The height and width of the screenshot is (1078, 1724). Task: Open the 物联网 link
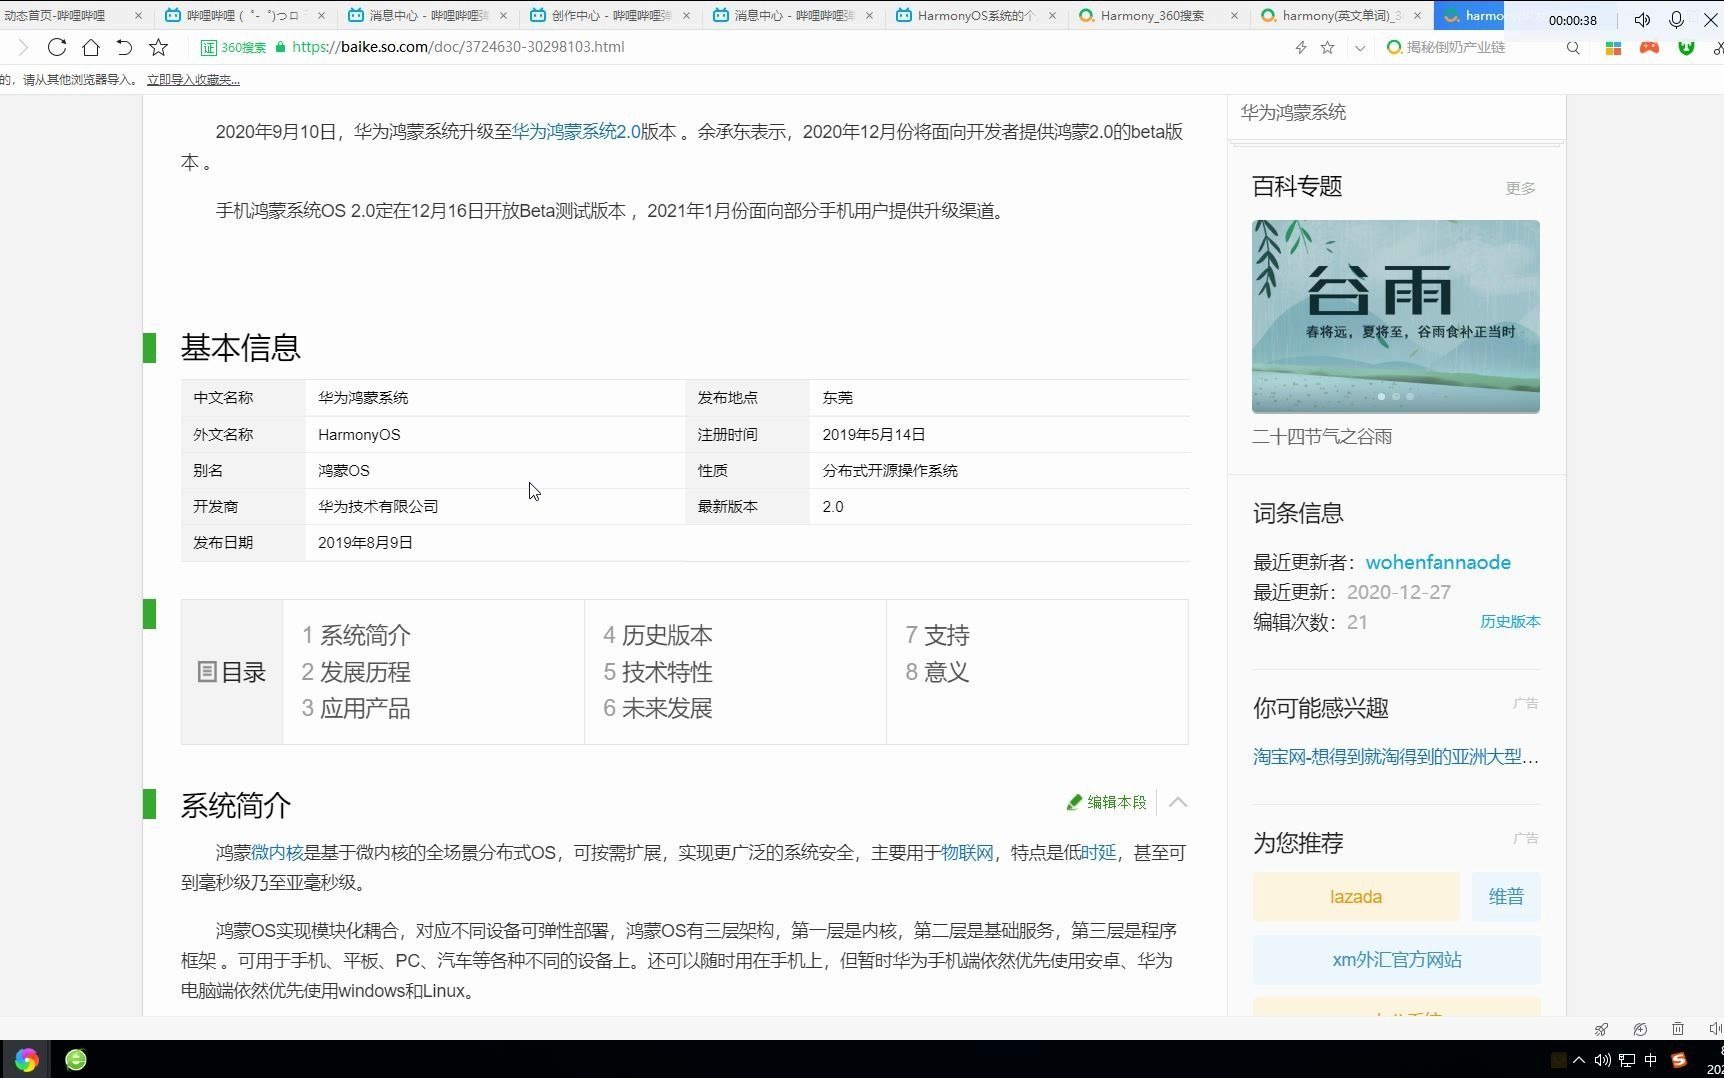(x=967, y=853)
